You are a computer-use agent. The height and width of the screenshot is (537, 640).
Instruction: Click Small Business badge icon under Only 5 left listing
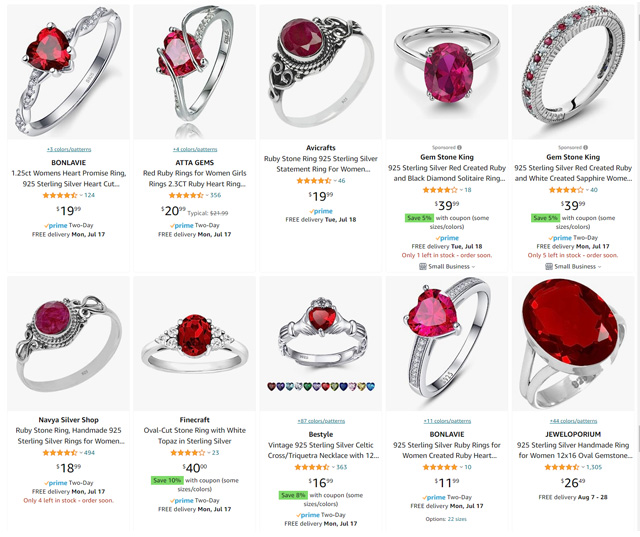(x=549, y=266)
